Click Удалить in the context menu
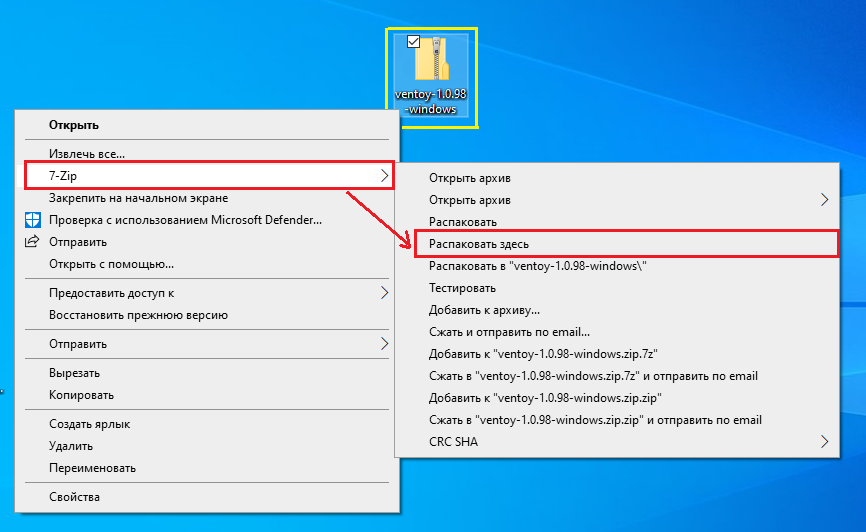Image resolution: width=866 pixels, height=532 pixels. pyautogui.click(x=207, y=446)
